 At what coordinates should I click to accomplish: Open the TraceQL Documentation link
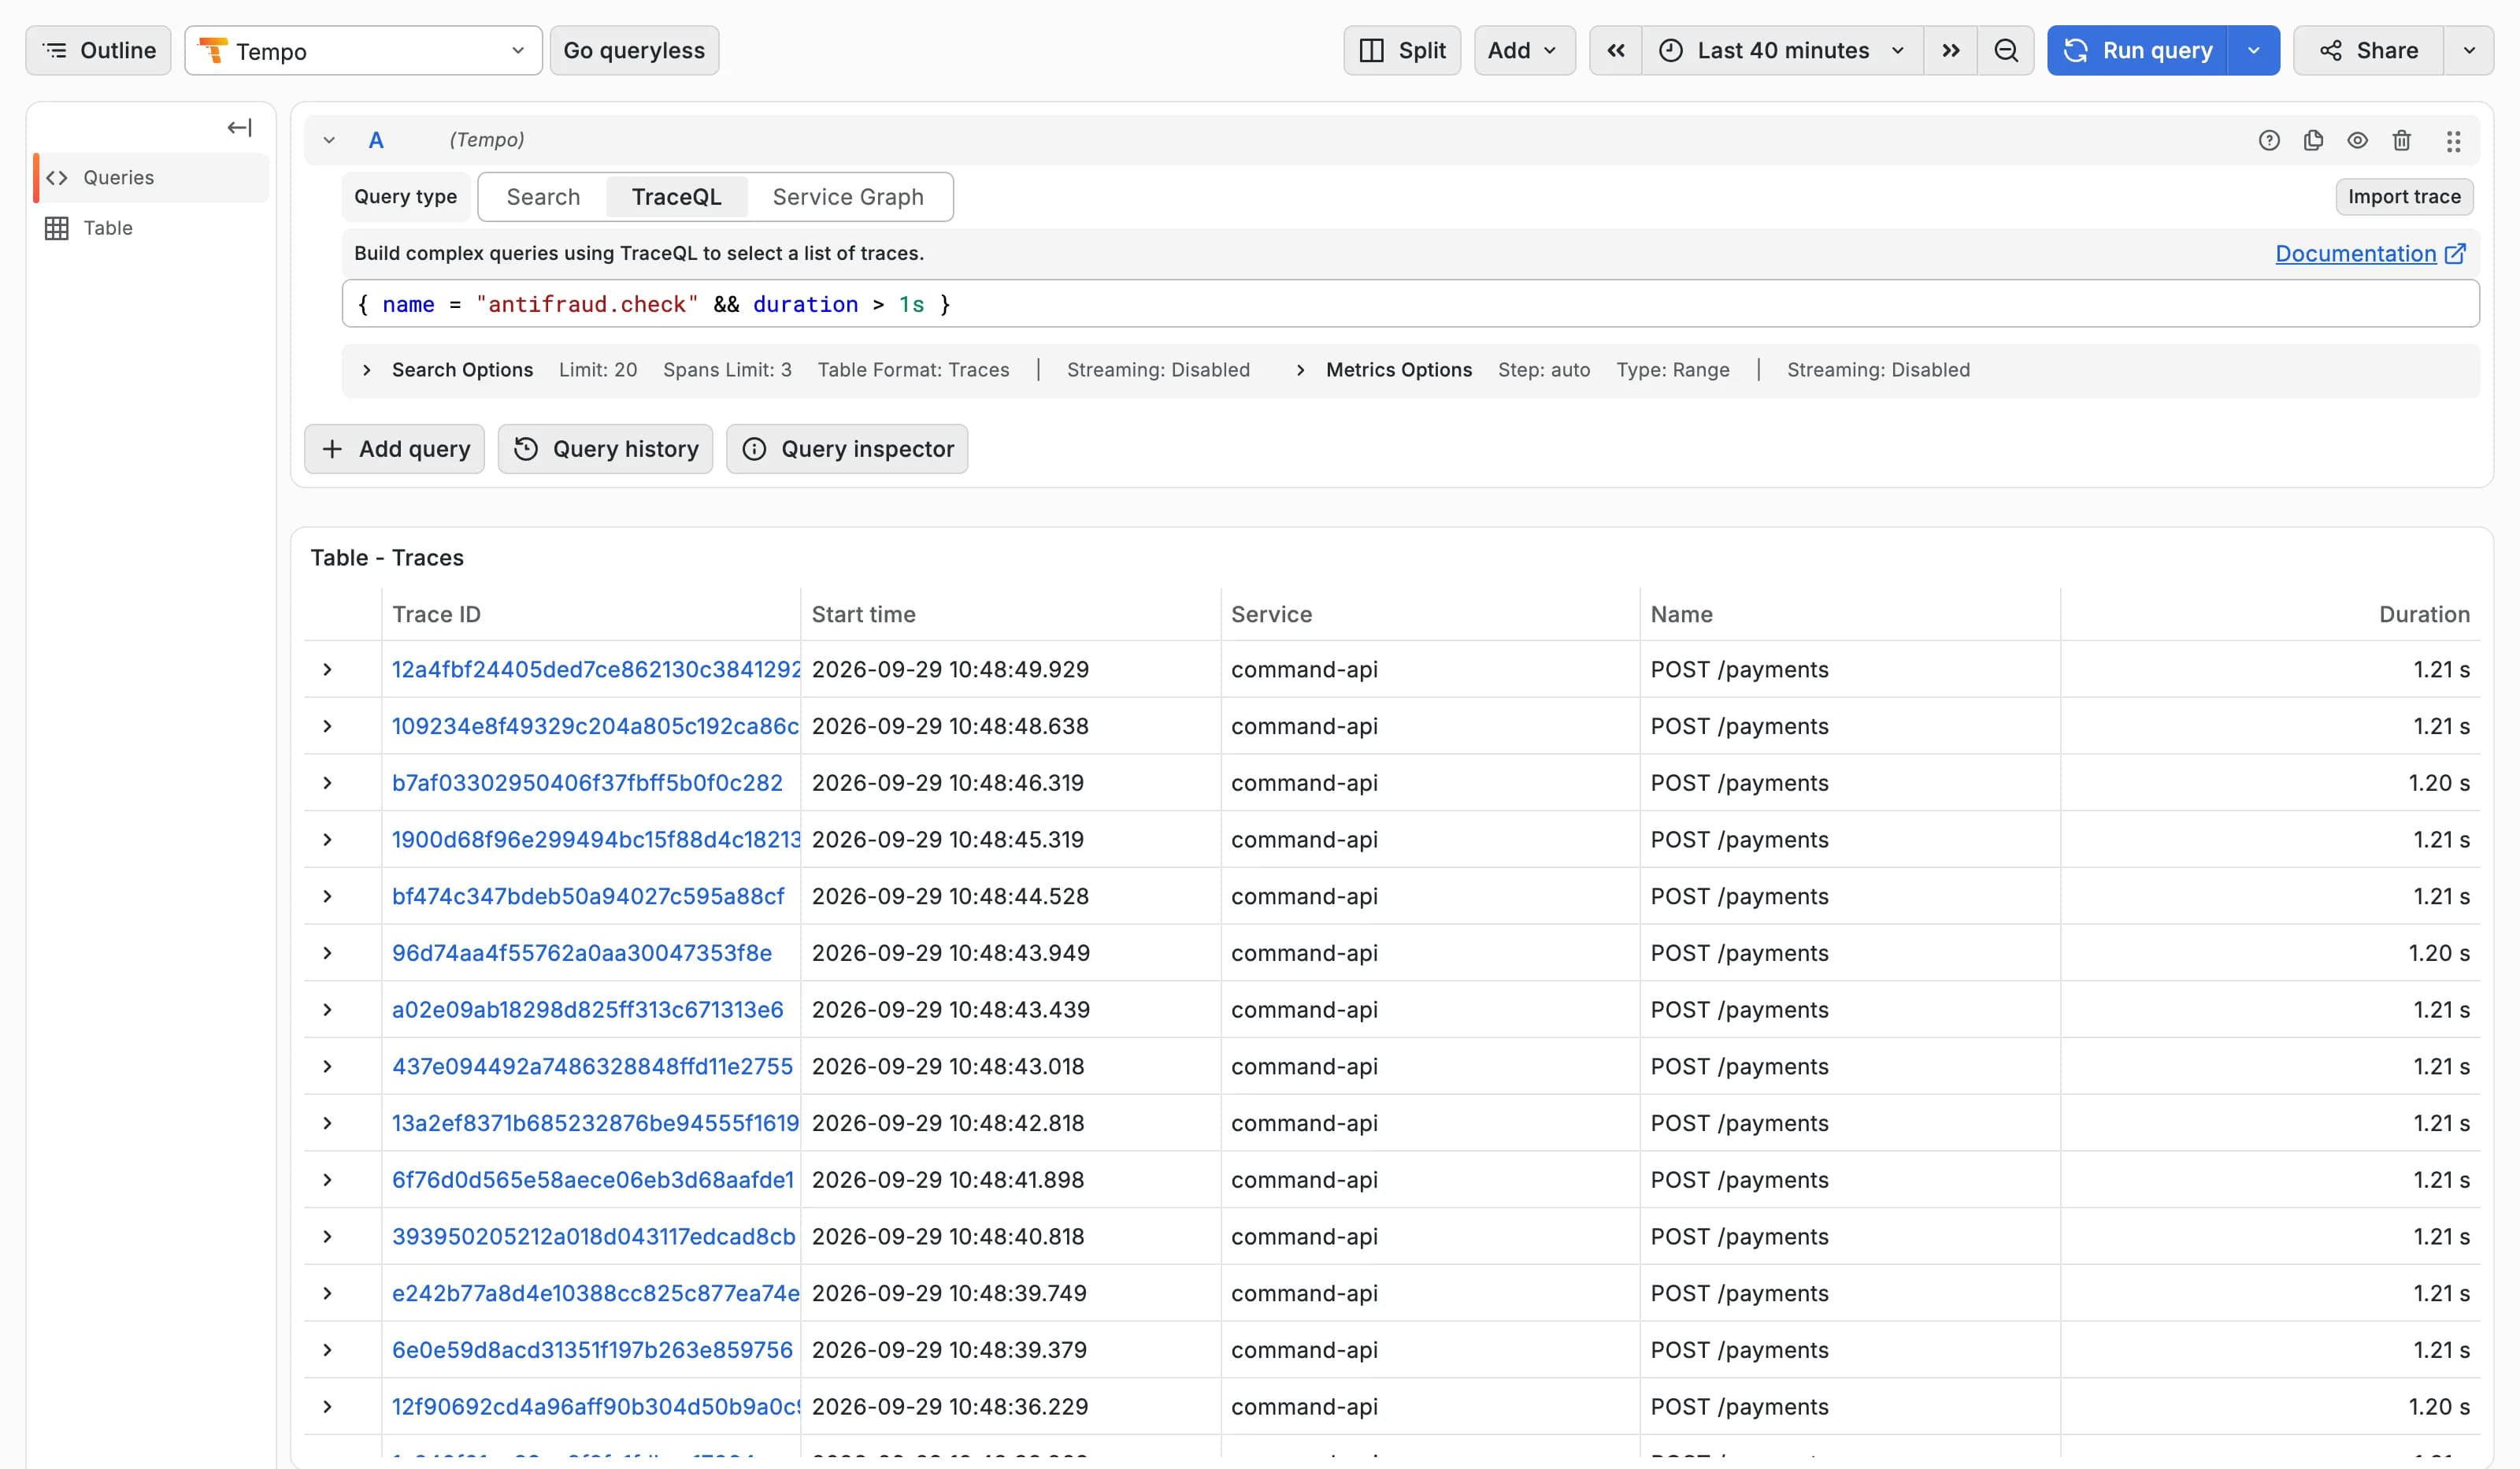pos(2370,254)
